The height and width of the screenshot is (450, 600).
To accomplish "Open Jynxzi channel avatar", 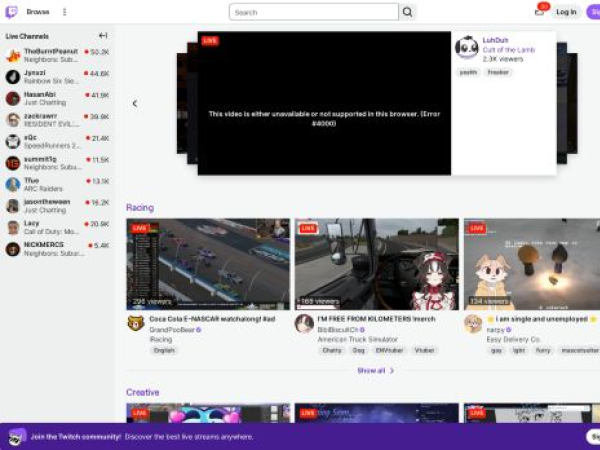I will [13, 77].
